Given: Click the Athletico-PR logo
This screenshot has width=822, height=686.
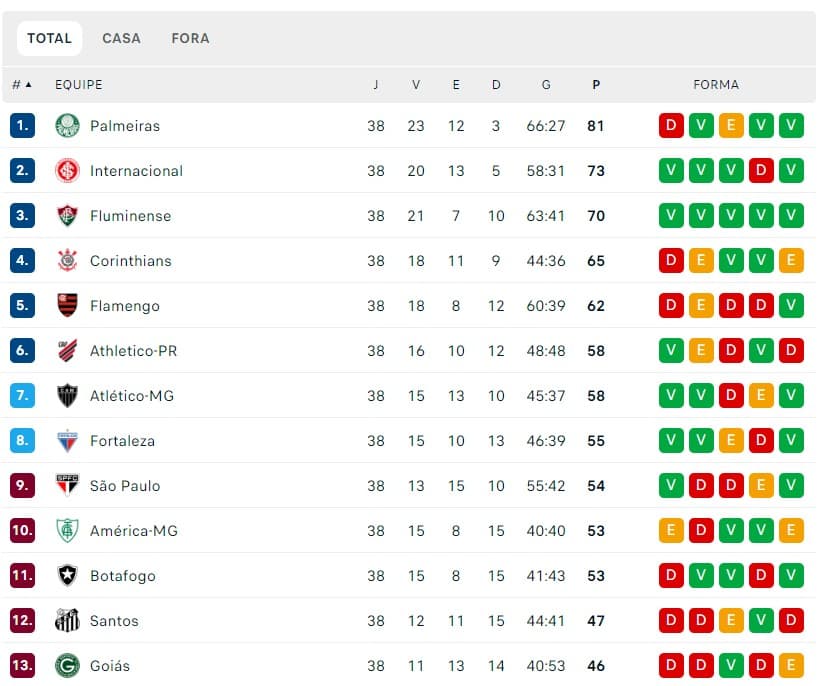Looking at the screenshot, I should click(67, 351).
